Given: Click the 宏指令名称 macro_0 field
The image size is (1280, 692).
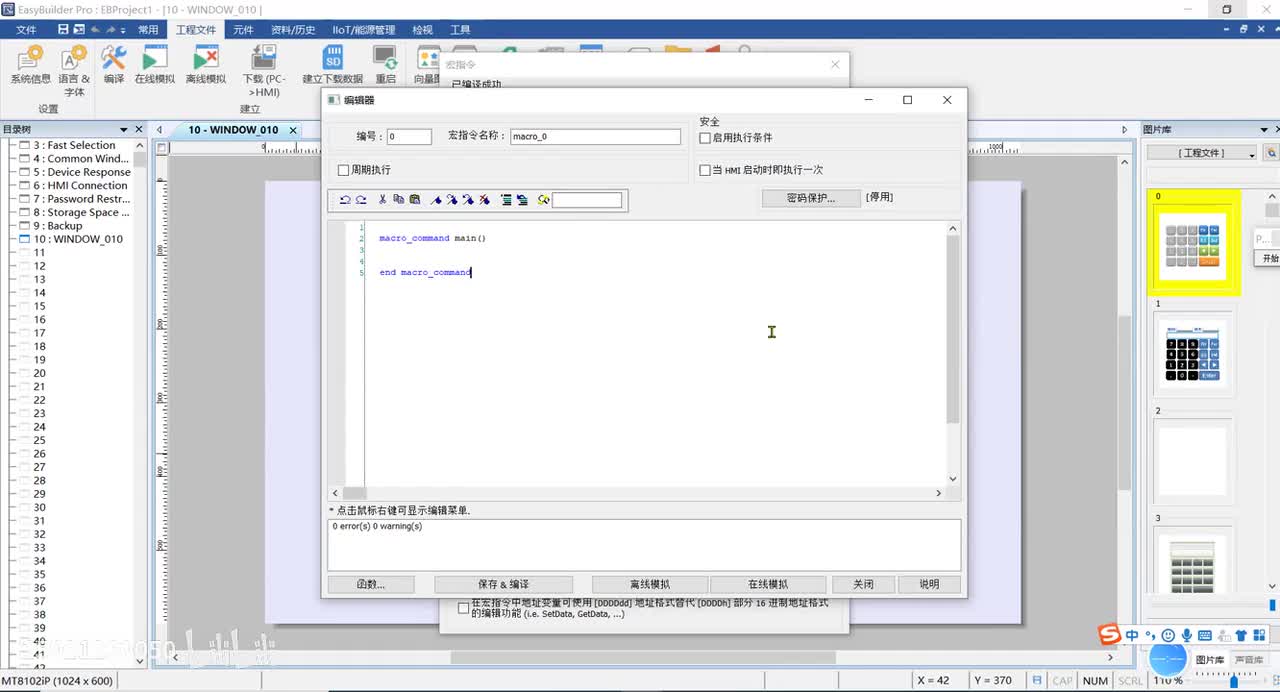Looking at the screenshot, I should [595, 137].
